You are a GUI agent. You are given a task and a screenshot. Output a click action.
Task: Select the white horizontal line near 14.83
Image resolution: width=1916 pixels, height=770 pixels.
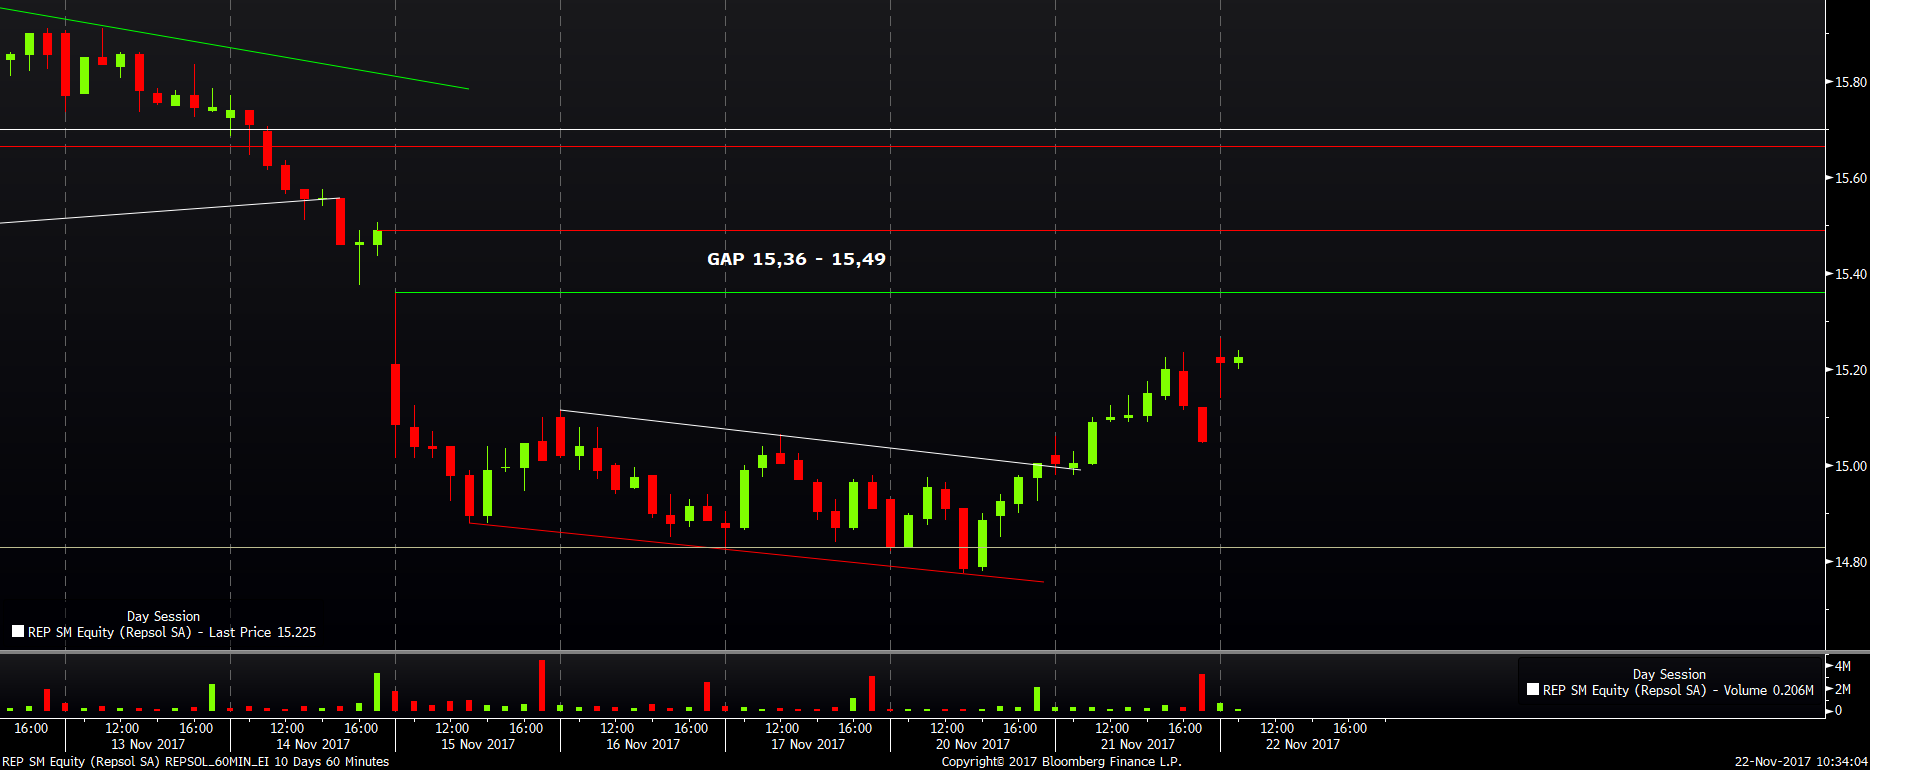tap(912, 547)
